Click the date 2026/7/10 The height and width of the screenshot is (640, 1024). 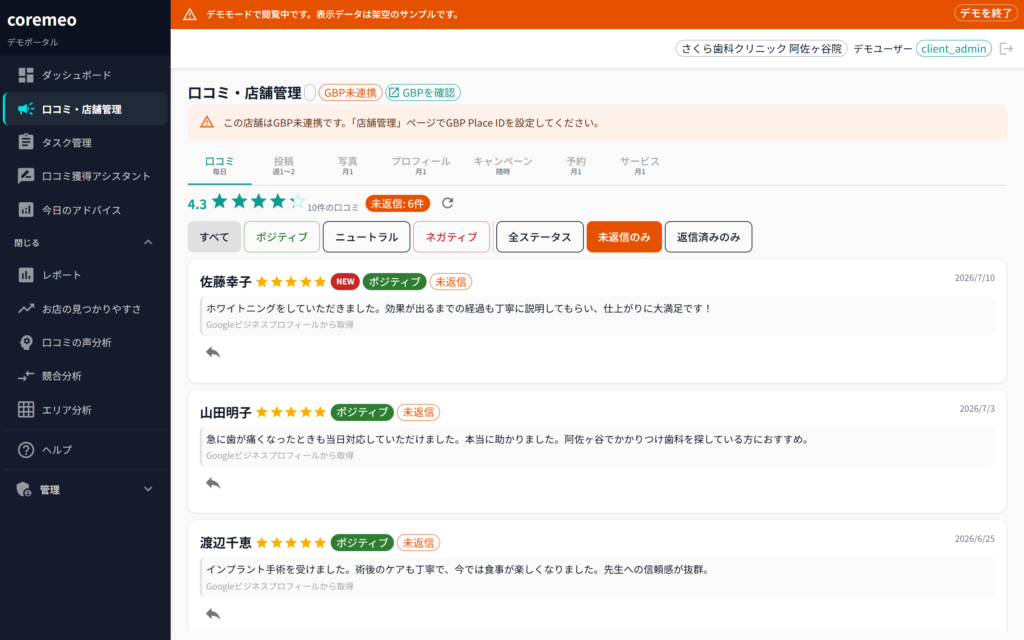[x=974, y=278]
